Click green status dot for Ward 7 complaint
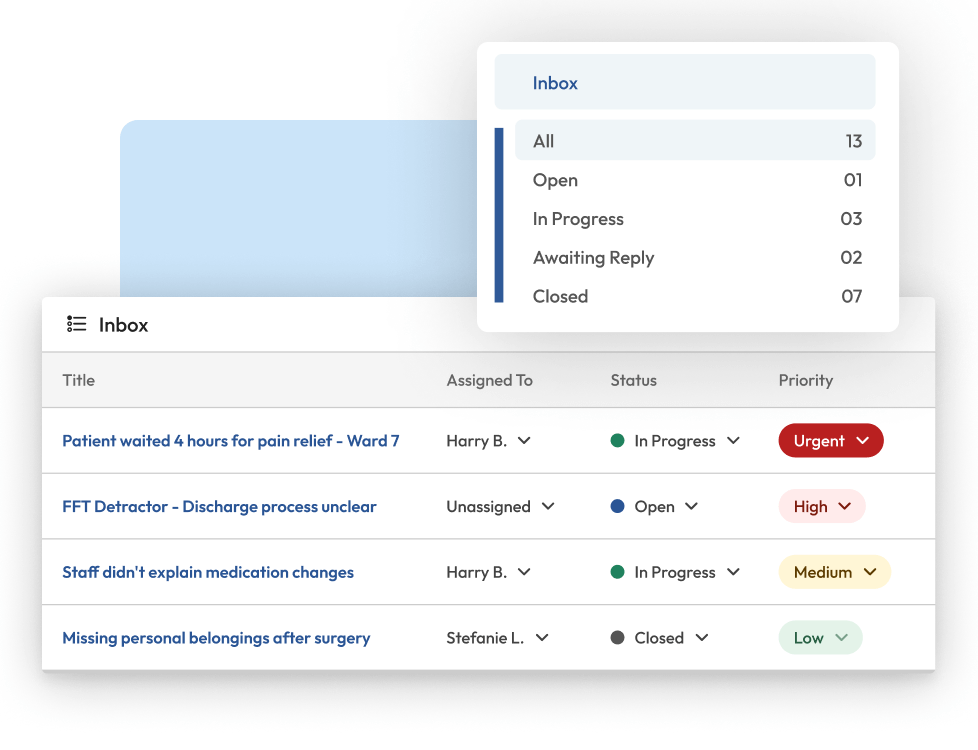 point(617,441)
